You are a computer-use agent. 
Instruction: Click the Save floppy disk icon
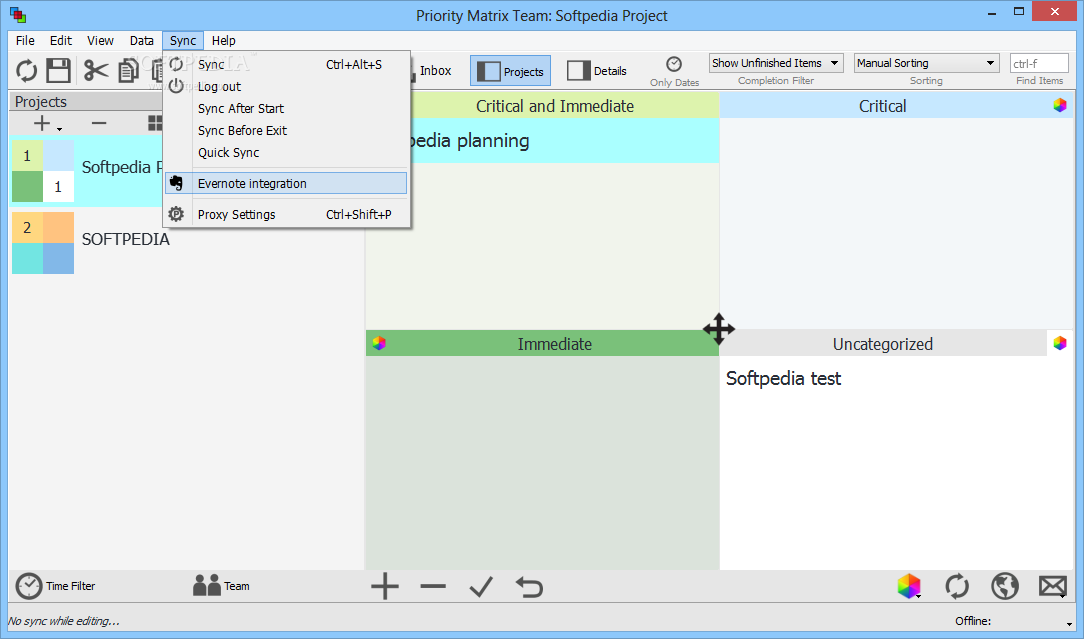pyautogui.click(x=58, y=71)
